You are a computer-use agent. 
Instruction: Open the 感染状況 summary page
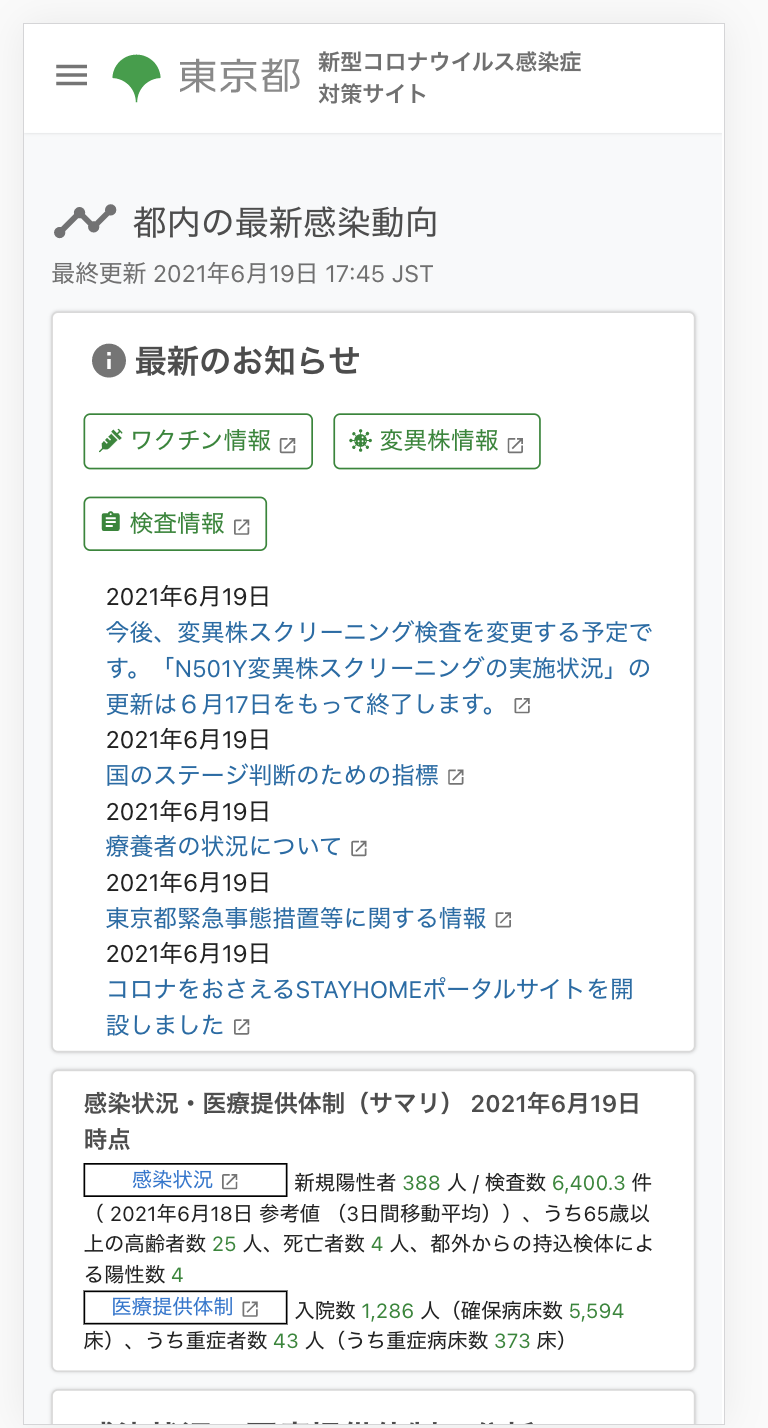pos(177,1180)
